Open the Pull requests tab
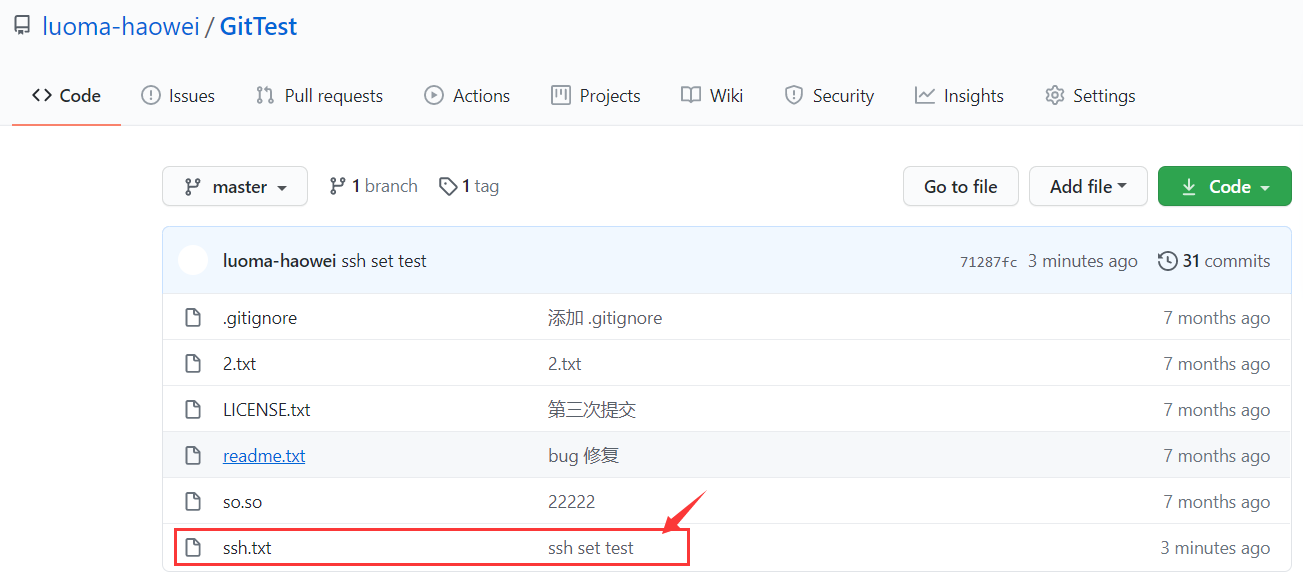 click(x=320, y=96)
